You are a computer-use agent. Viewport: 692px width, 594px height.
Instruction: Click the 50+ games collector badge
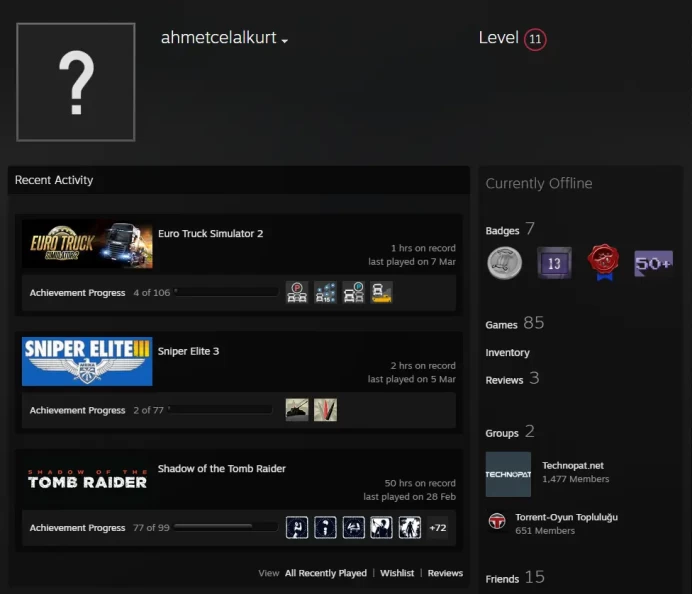point(653,263)
